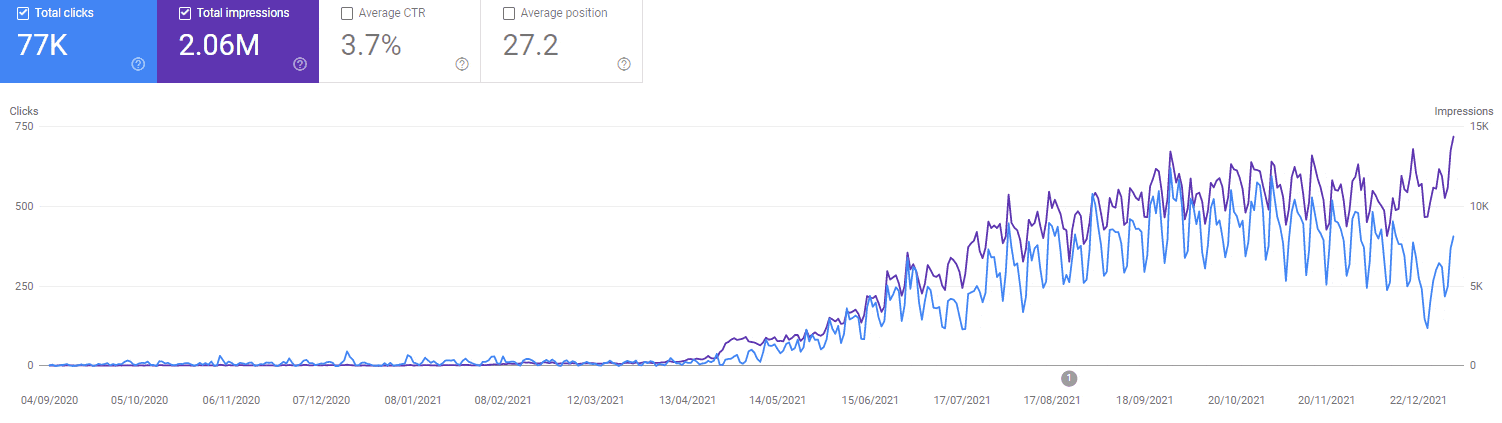Image resolution: width=1502 pixels, height=423 pixels.
Task: Open help tooltip for Average position
Action: 624,64
